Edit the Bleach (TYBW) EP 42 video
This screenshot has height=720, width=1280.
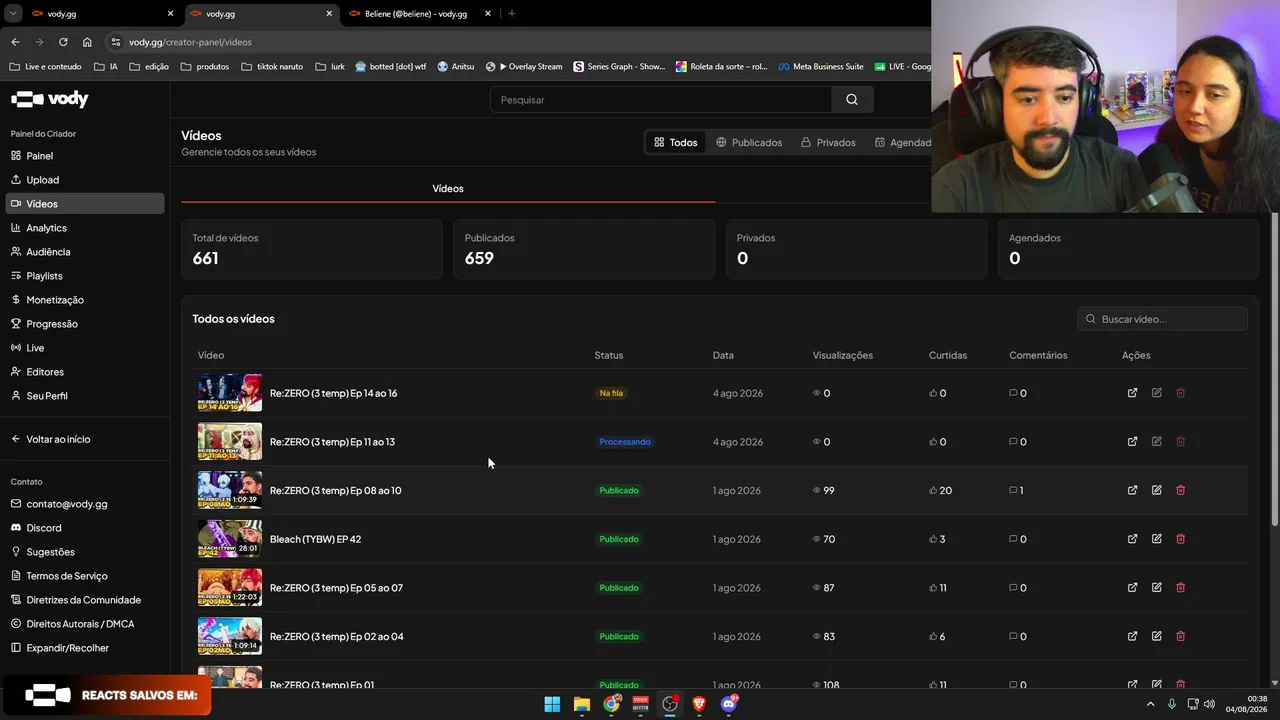[1156, 539]
